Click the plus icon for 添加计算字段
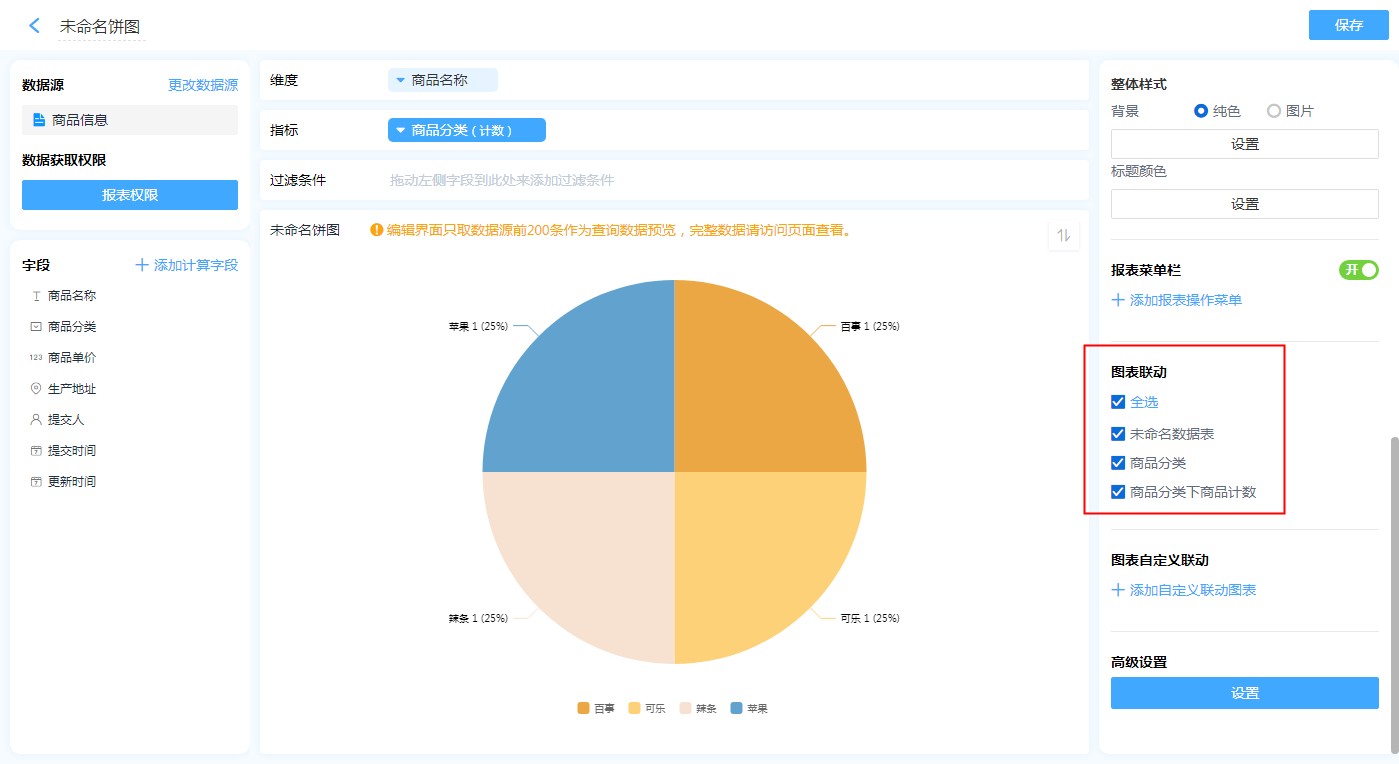Screen dimensions: 1399x764 142,265
